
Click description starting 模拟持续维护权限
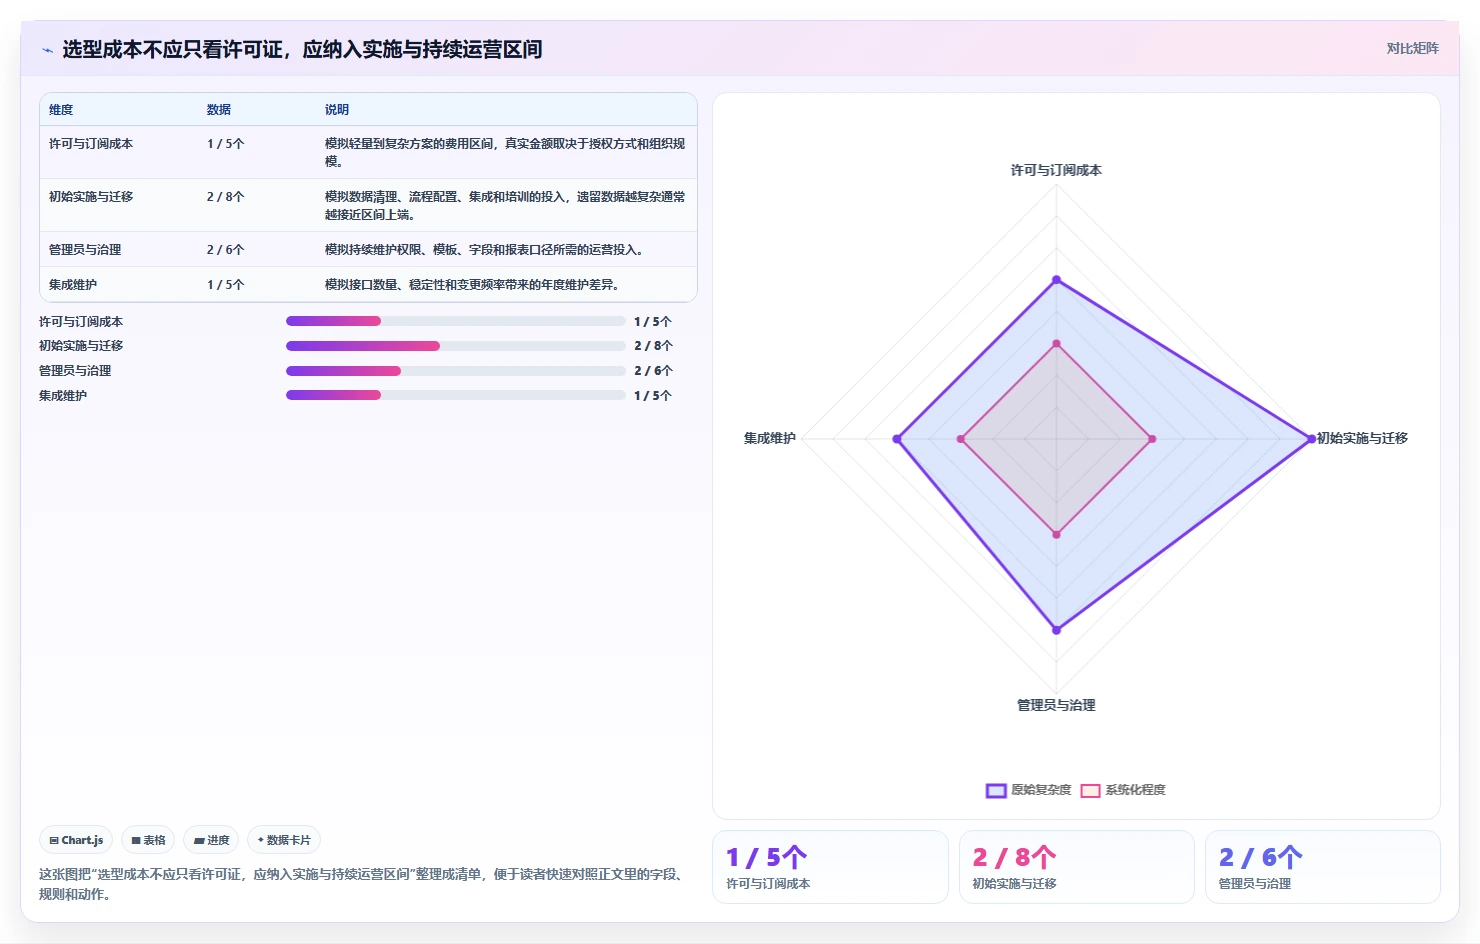pos(484,250)
